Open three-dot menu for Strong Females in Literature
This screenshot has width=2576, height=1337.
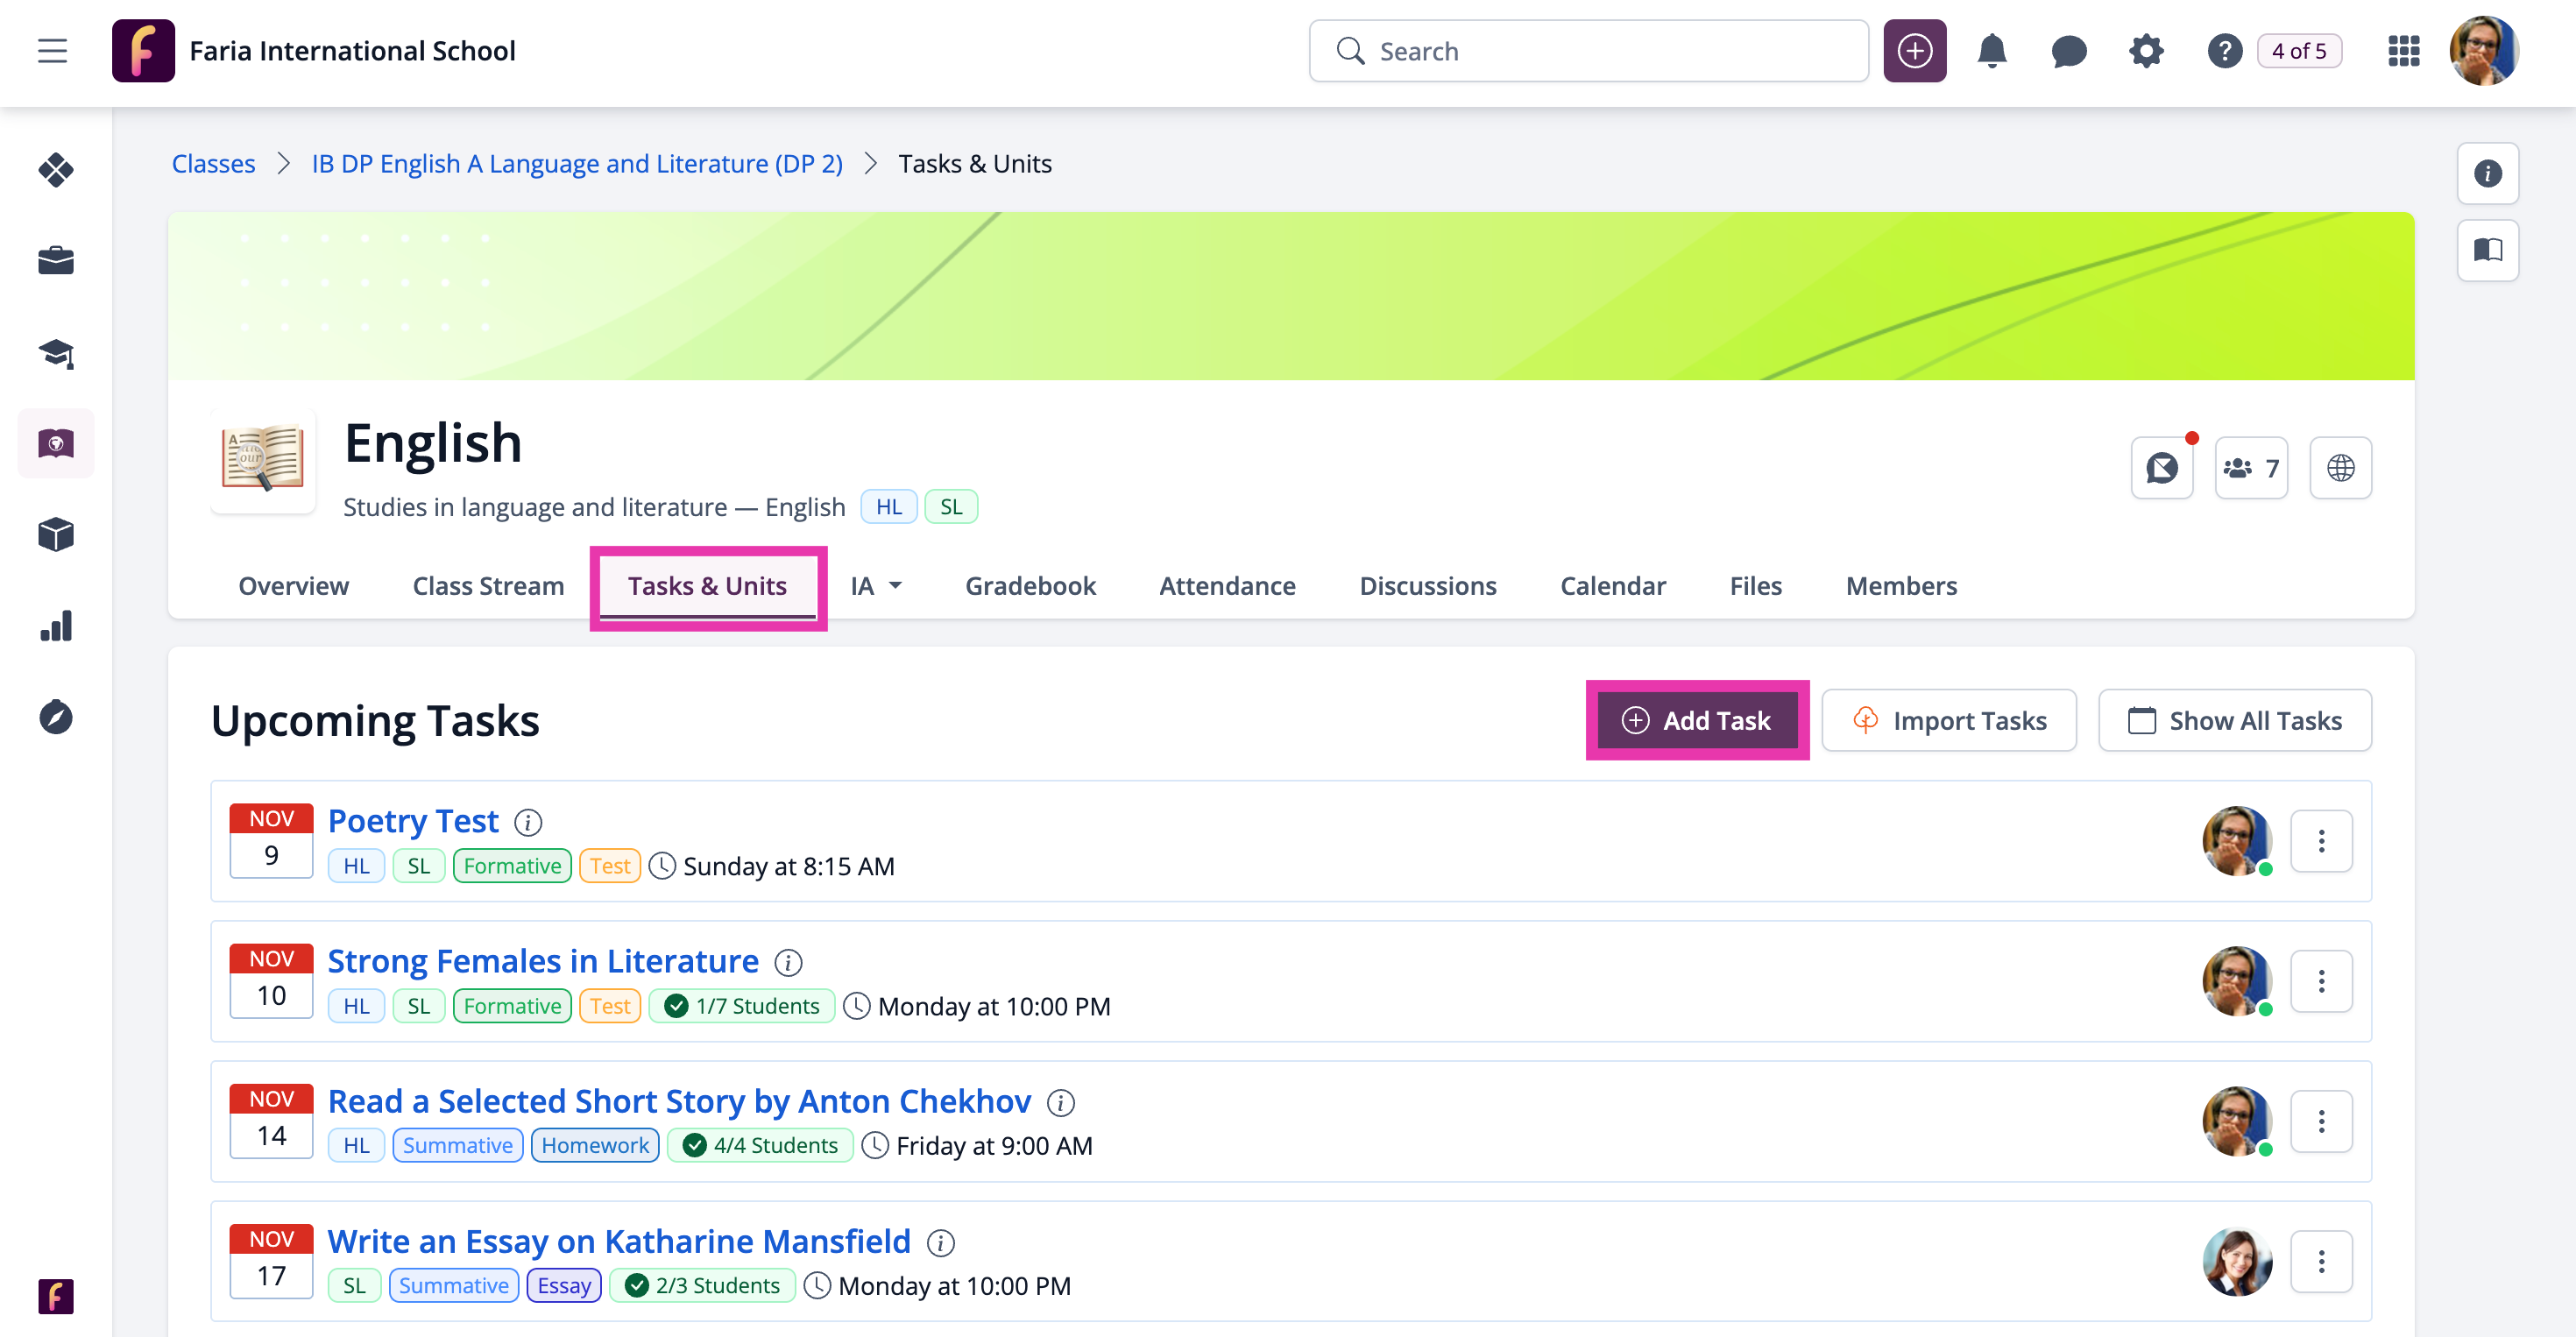pos(2321,981)
